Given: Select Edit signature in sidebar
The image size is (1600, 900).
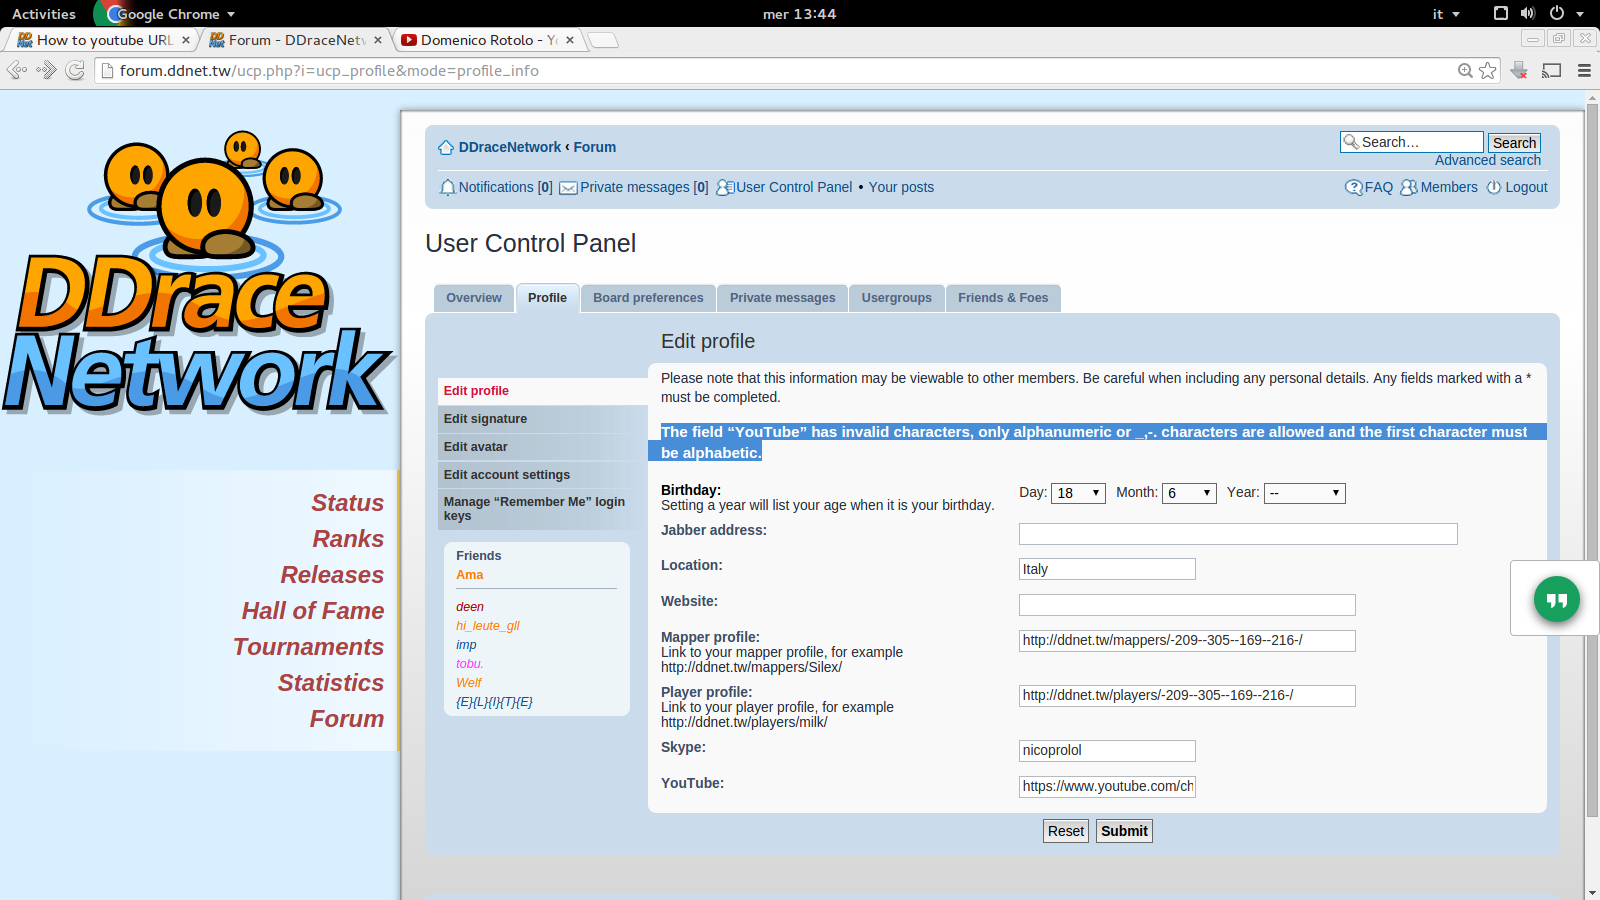Looking at the screenshot, I should tap(485, 419).
